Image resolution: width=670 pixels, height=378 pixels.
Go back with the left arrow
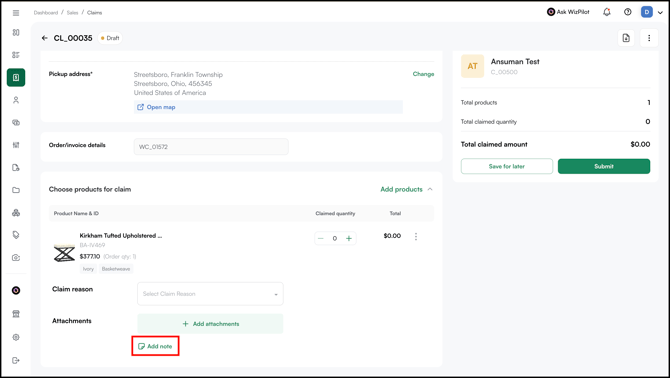(x=44, y=38)
